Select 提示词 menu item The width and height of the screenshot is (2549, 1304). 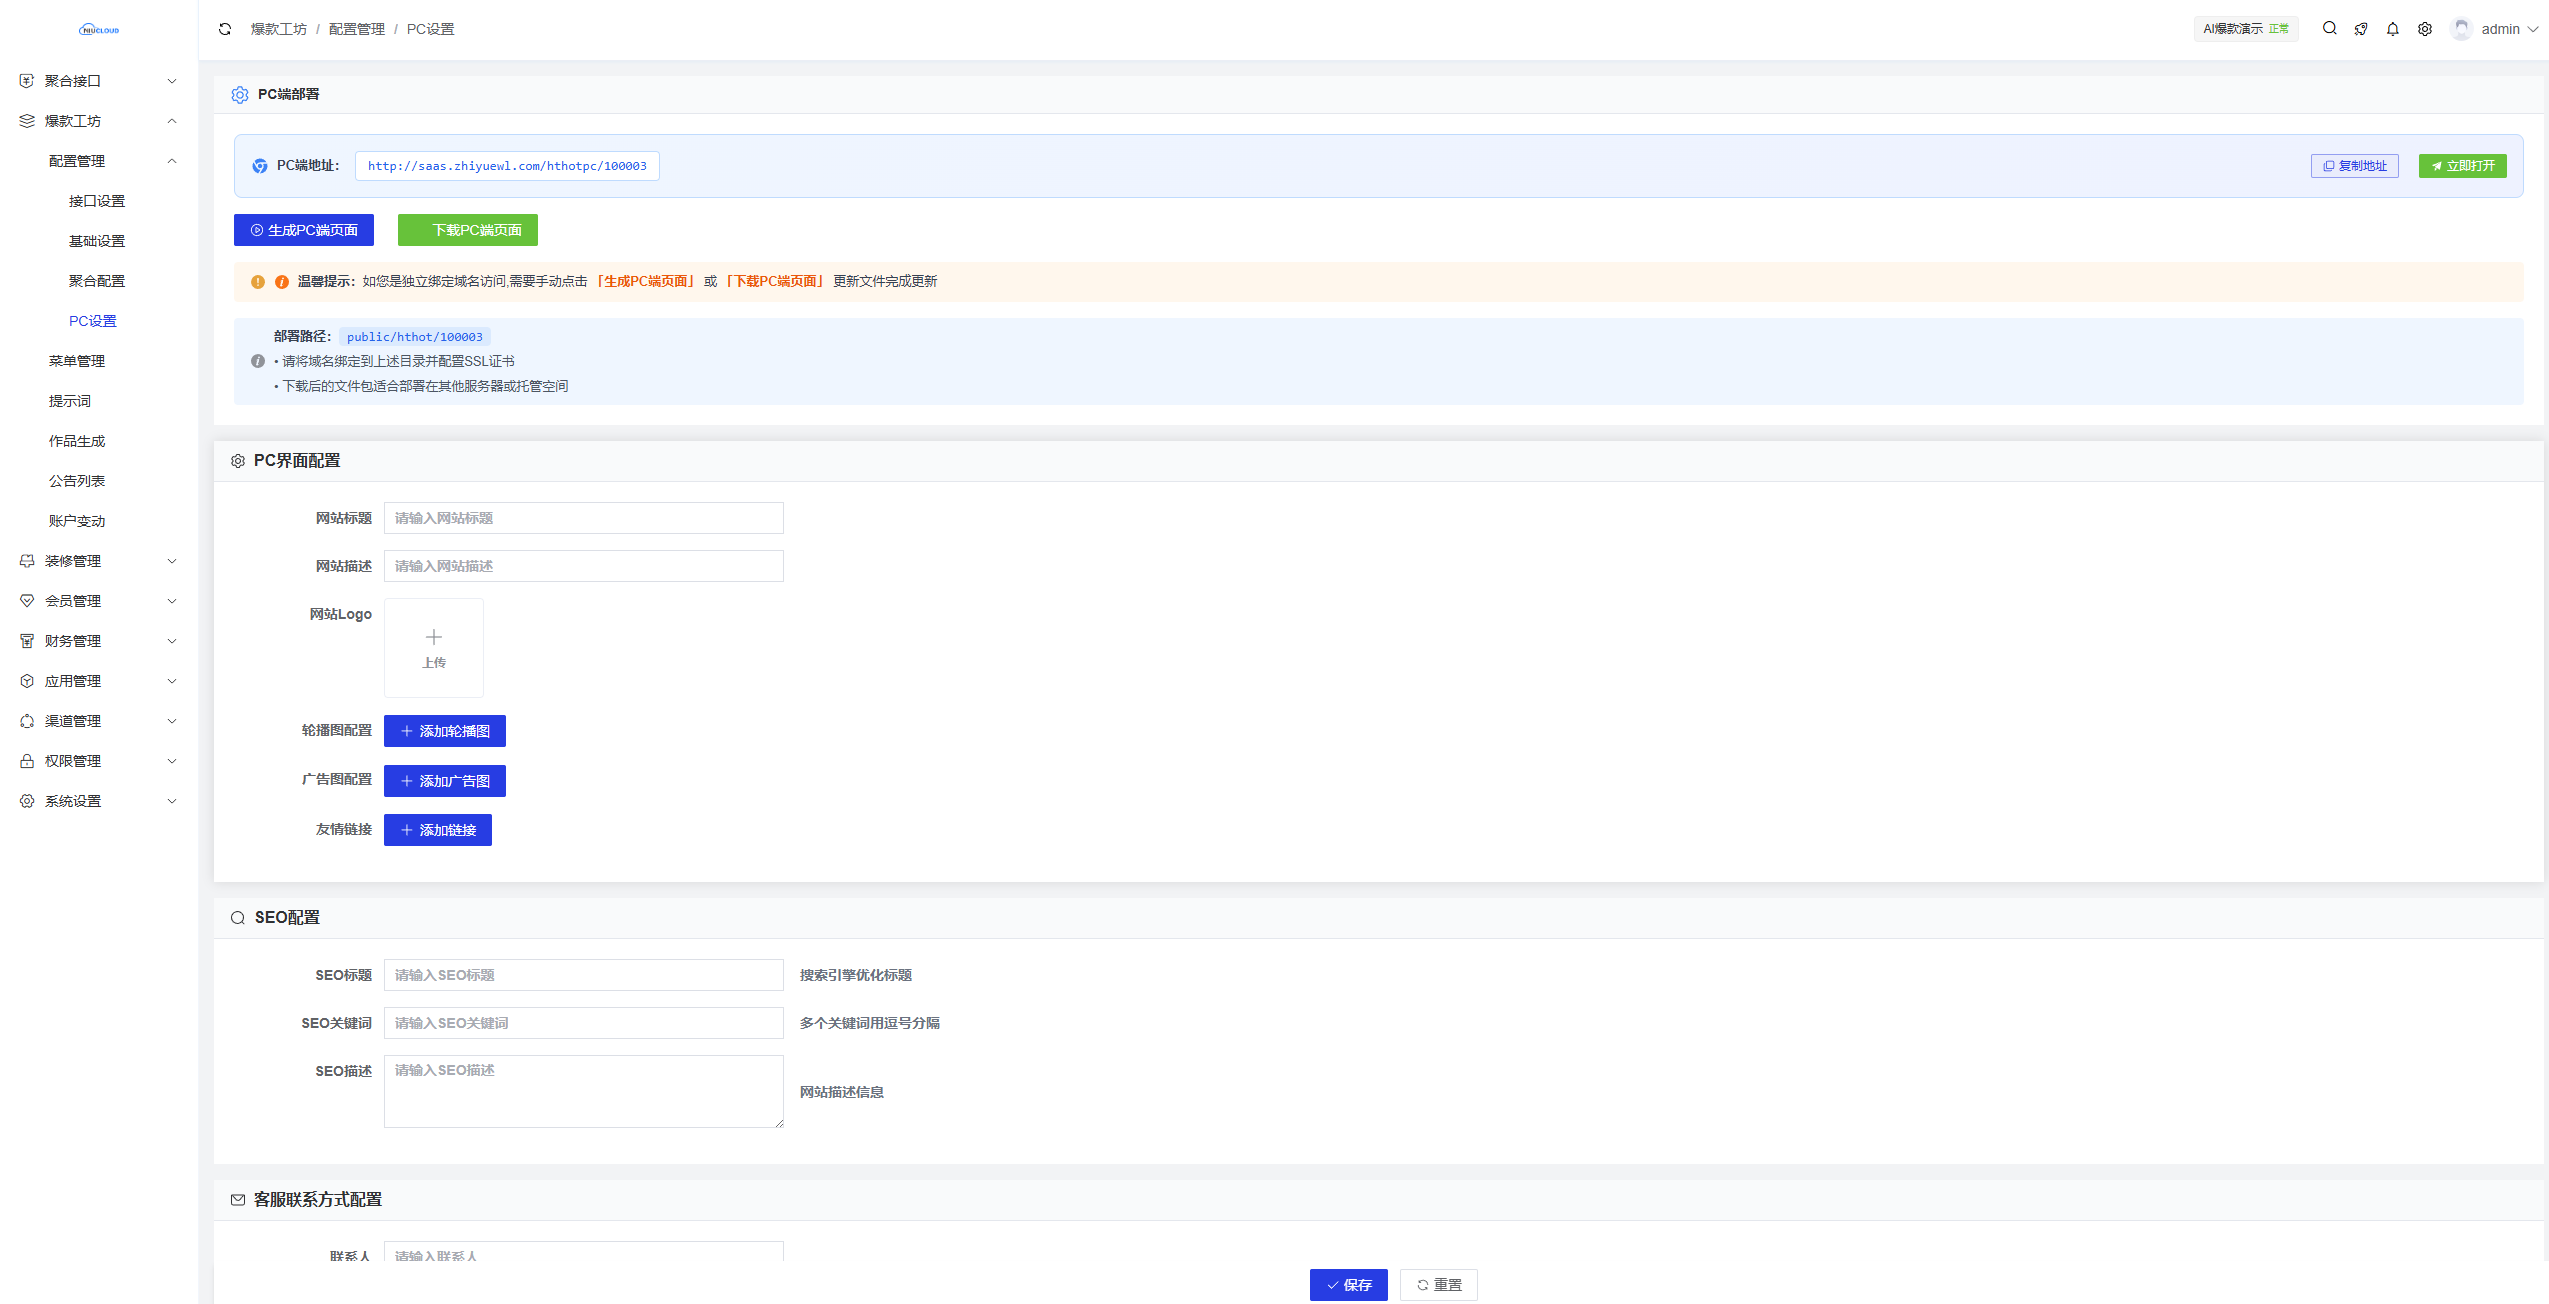point(70,401)
